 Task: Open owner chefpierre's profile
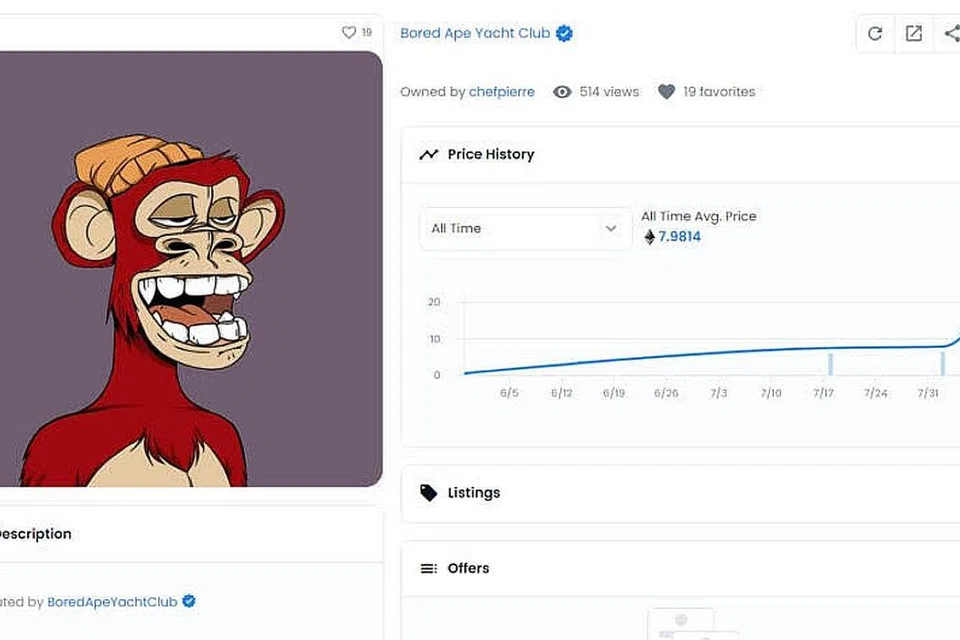click(502, 92)
